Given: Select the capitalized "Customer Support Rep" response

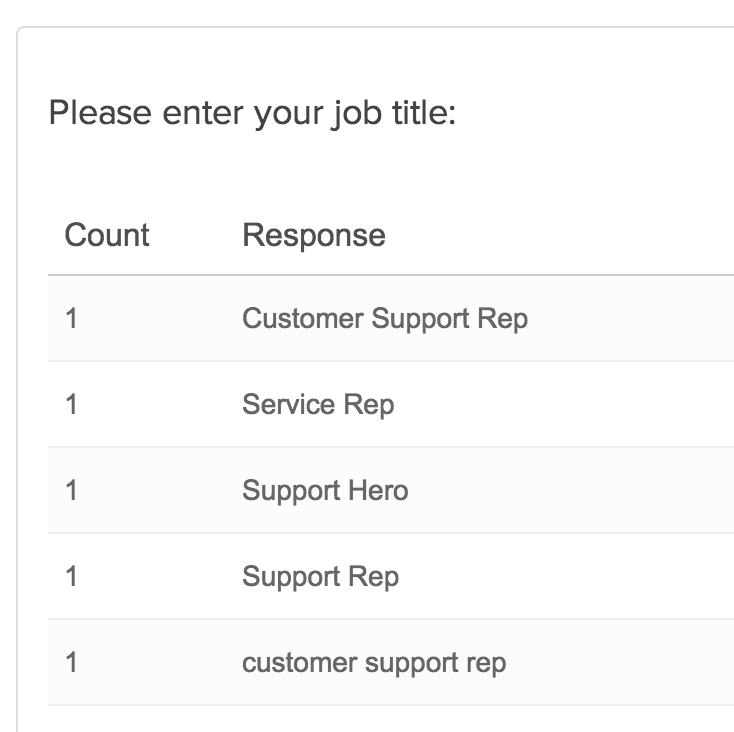Looking at the screenshot, I should (385, 319).
